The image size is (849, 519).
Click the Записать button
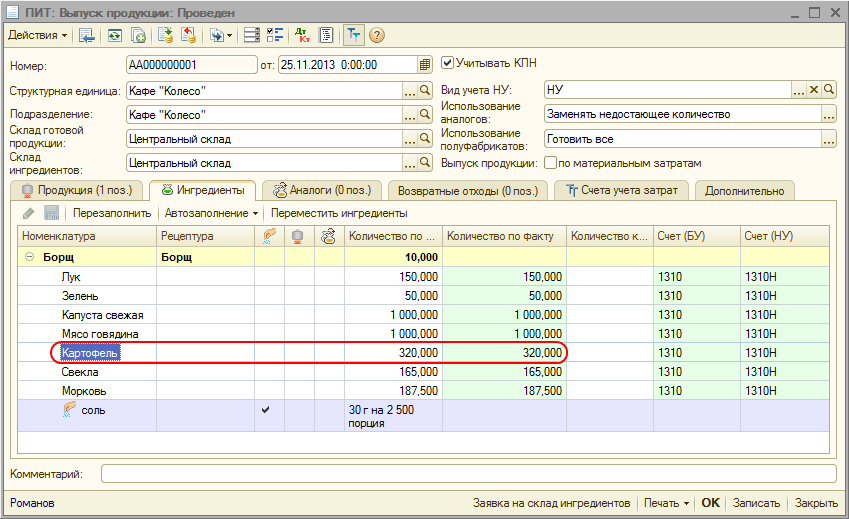point(755,503)
